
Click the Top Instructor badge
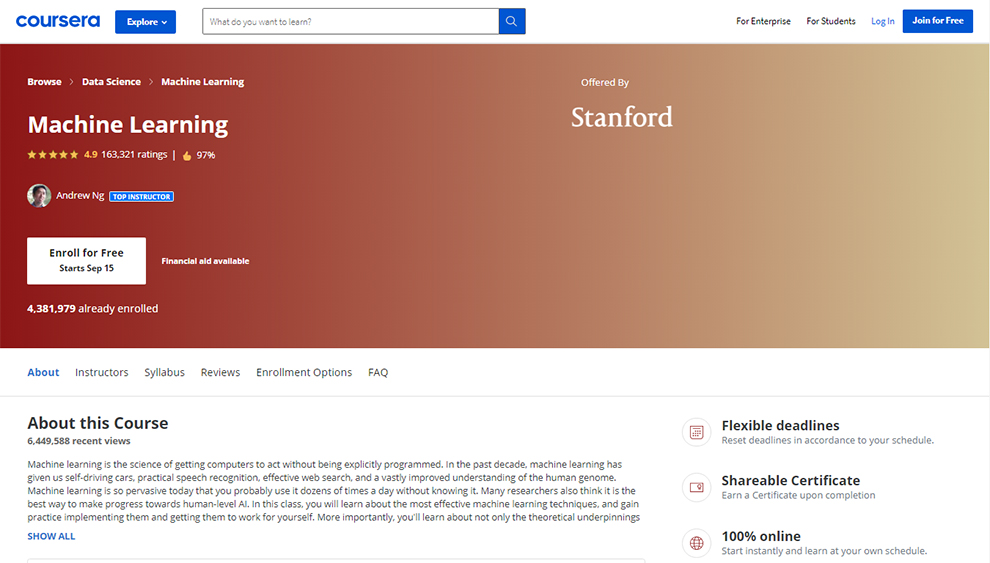[141, 197]
